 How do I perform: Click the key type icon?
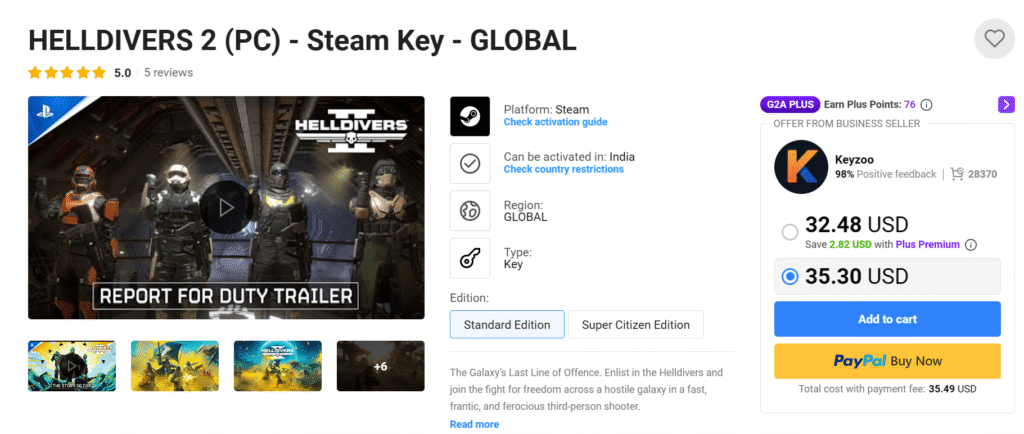point(470,258)
